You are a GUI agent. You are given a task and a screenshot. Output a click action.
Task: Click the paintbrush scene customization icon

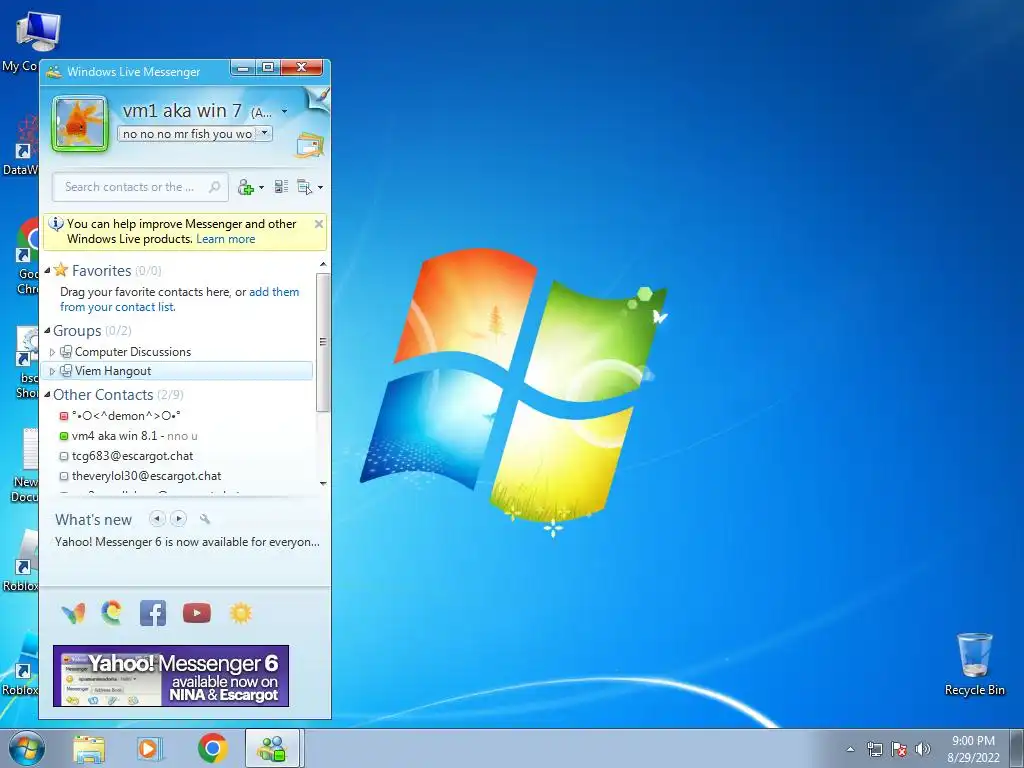click(319, 99)
